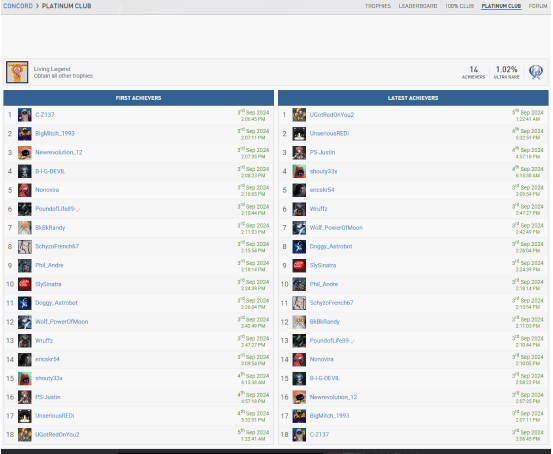The width and height of the screenshot is (553, 454).
Task: Click the Latest Achievers table header
Action: (413, 98)
